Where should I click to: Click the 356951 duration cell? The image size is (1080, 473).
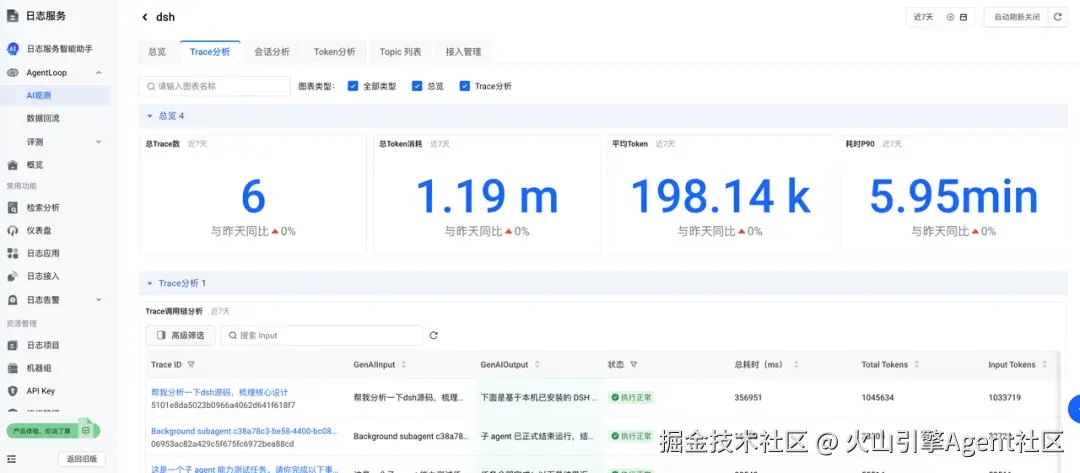[x=749, y=397]
